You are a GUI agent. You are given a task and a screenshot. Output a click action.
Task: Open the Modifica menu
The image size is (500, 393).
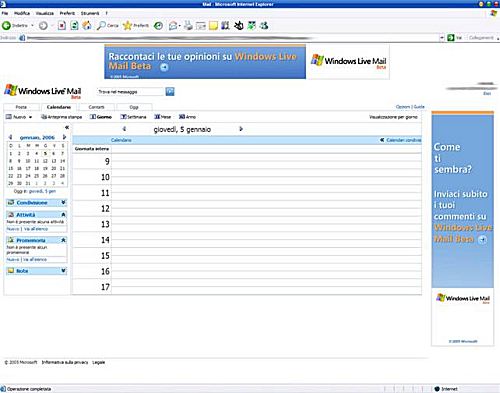(22, 13)
